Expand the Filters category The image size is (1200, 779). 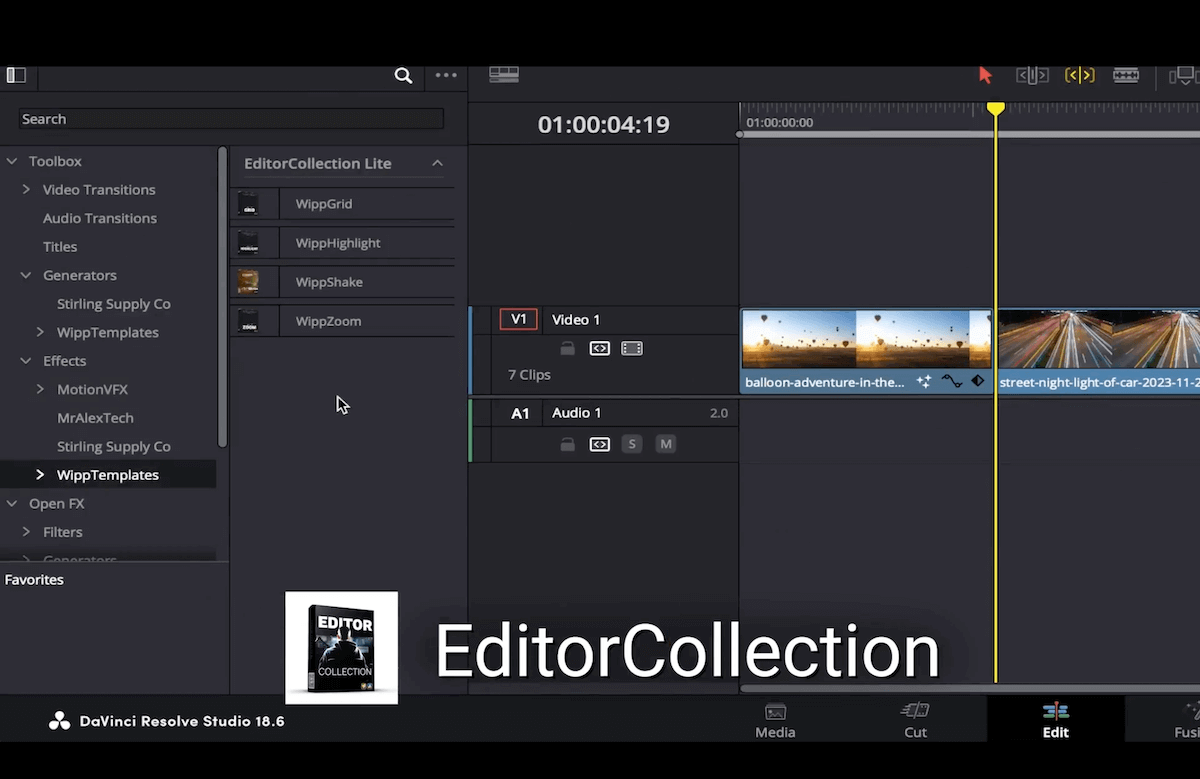(26, 532)
